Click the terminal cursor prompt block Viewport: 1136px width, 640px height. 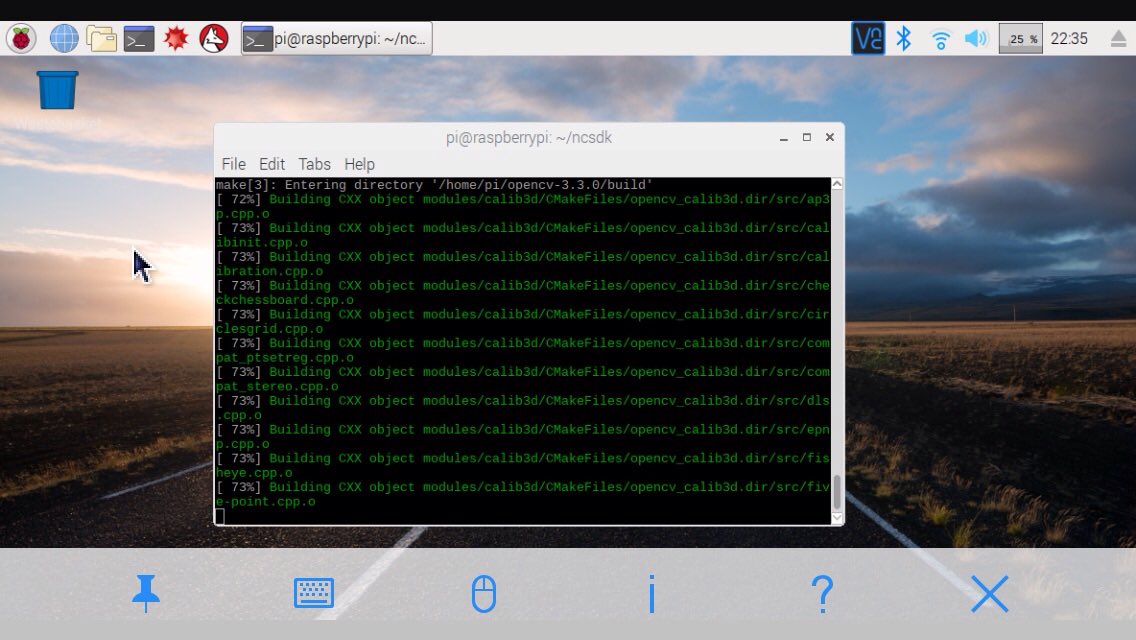220,516
